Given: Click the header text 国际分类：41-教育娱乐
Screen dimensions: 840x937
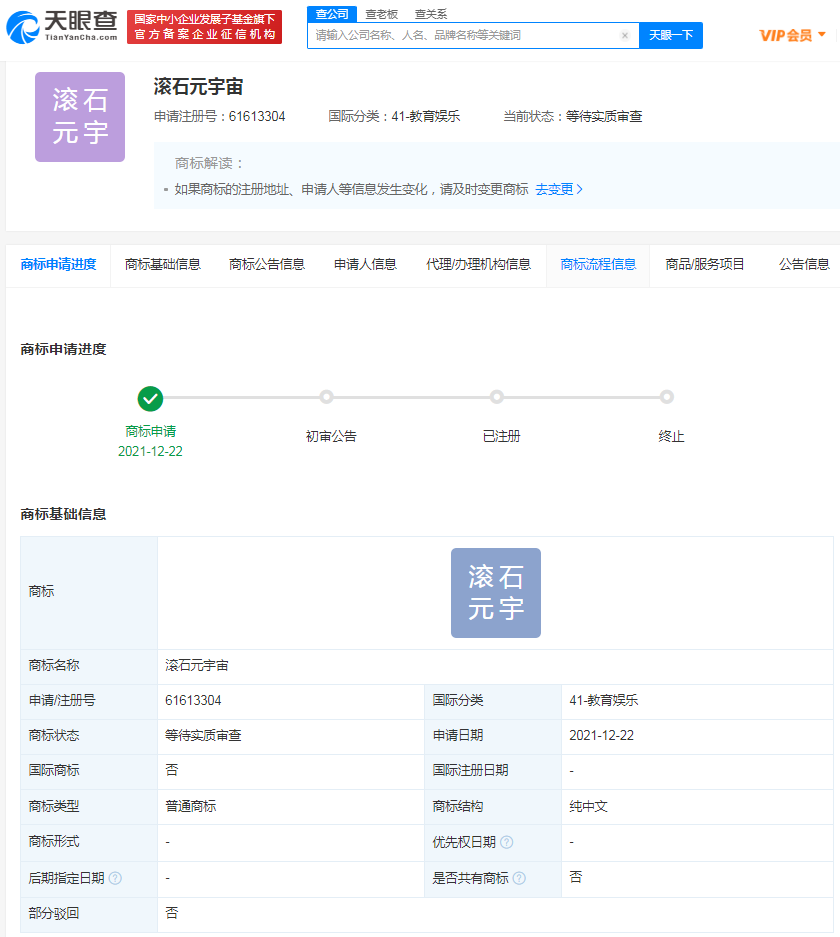Looking at the screenshot, I should (x=394, y=117).
